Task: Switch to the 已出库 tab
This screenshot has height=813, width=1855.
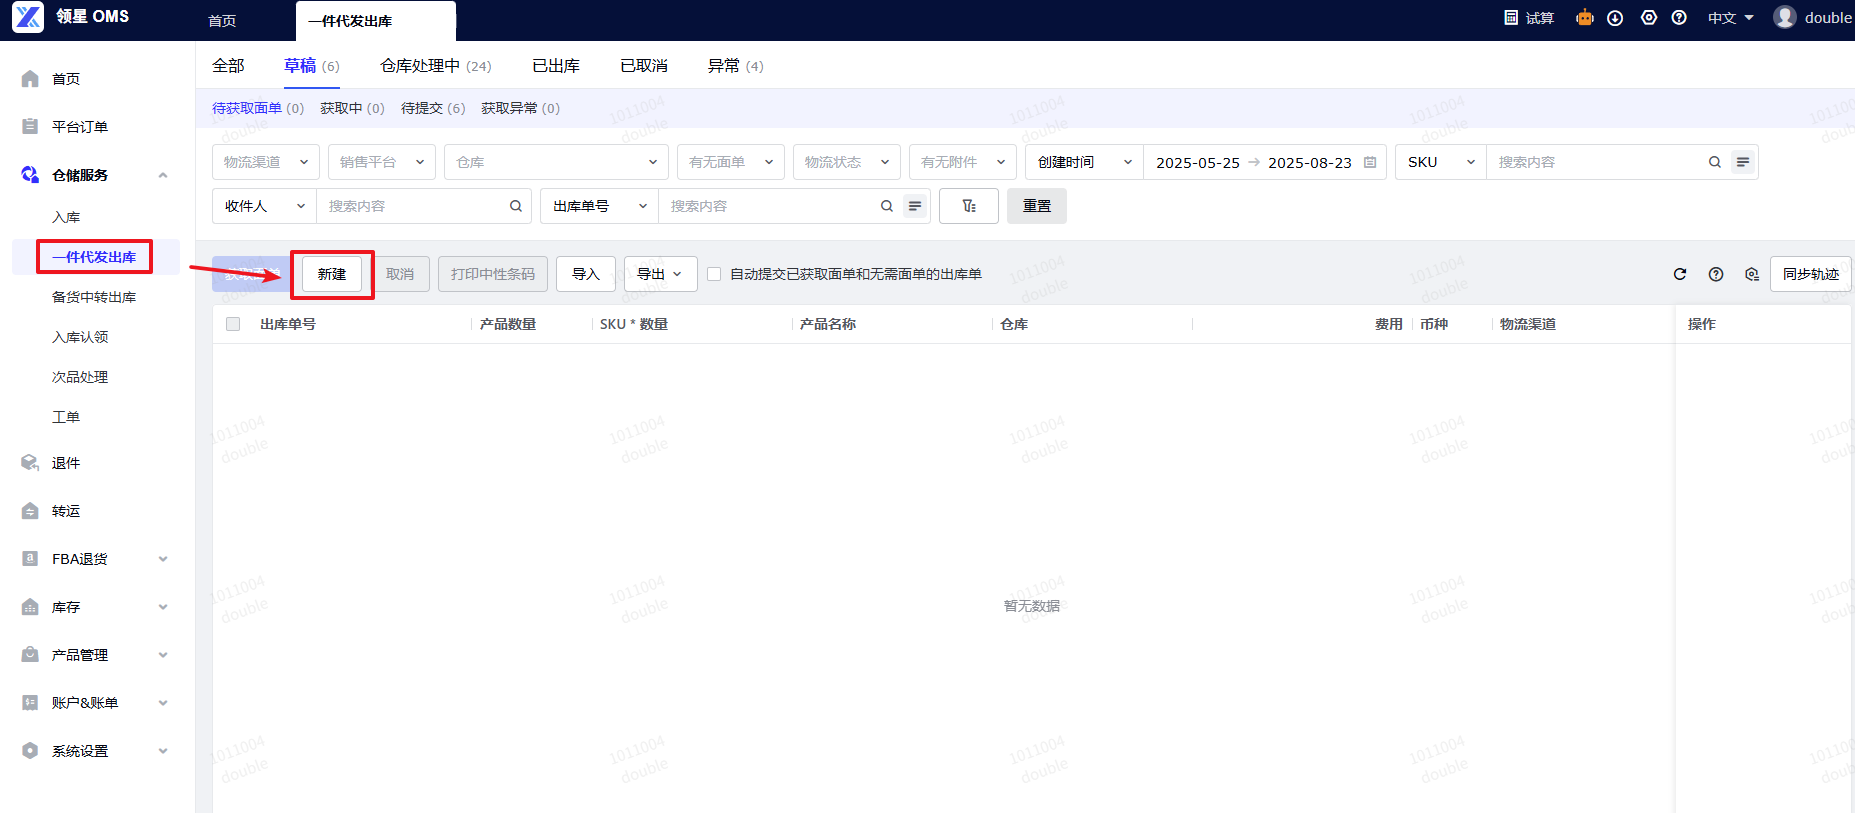Action: coord(556,66)
